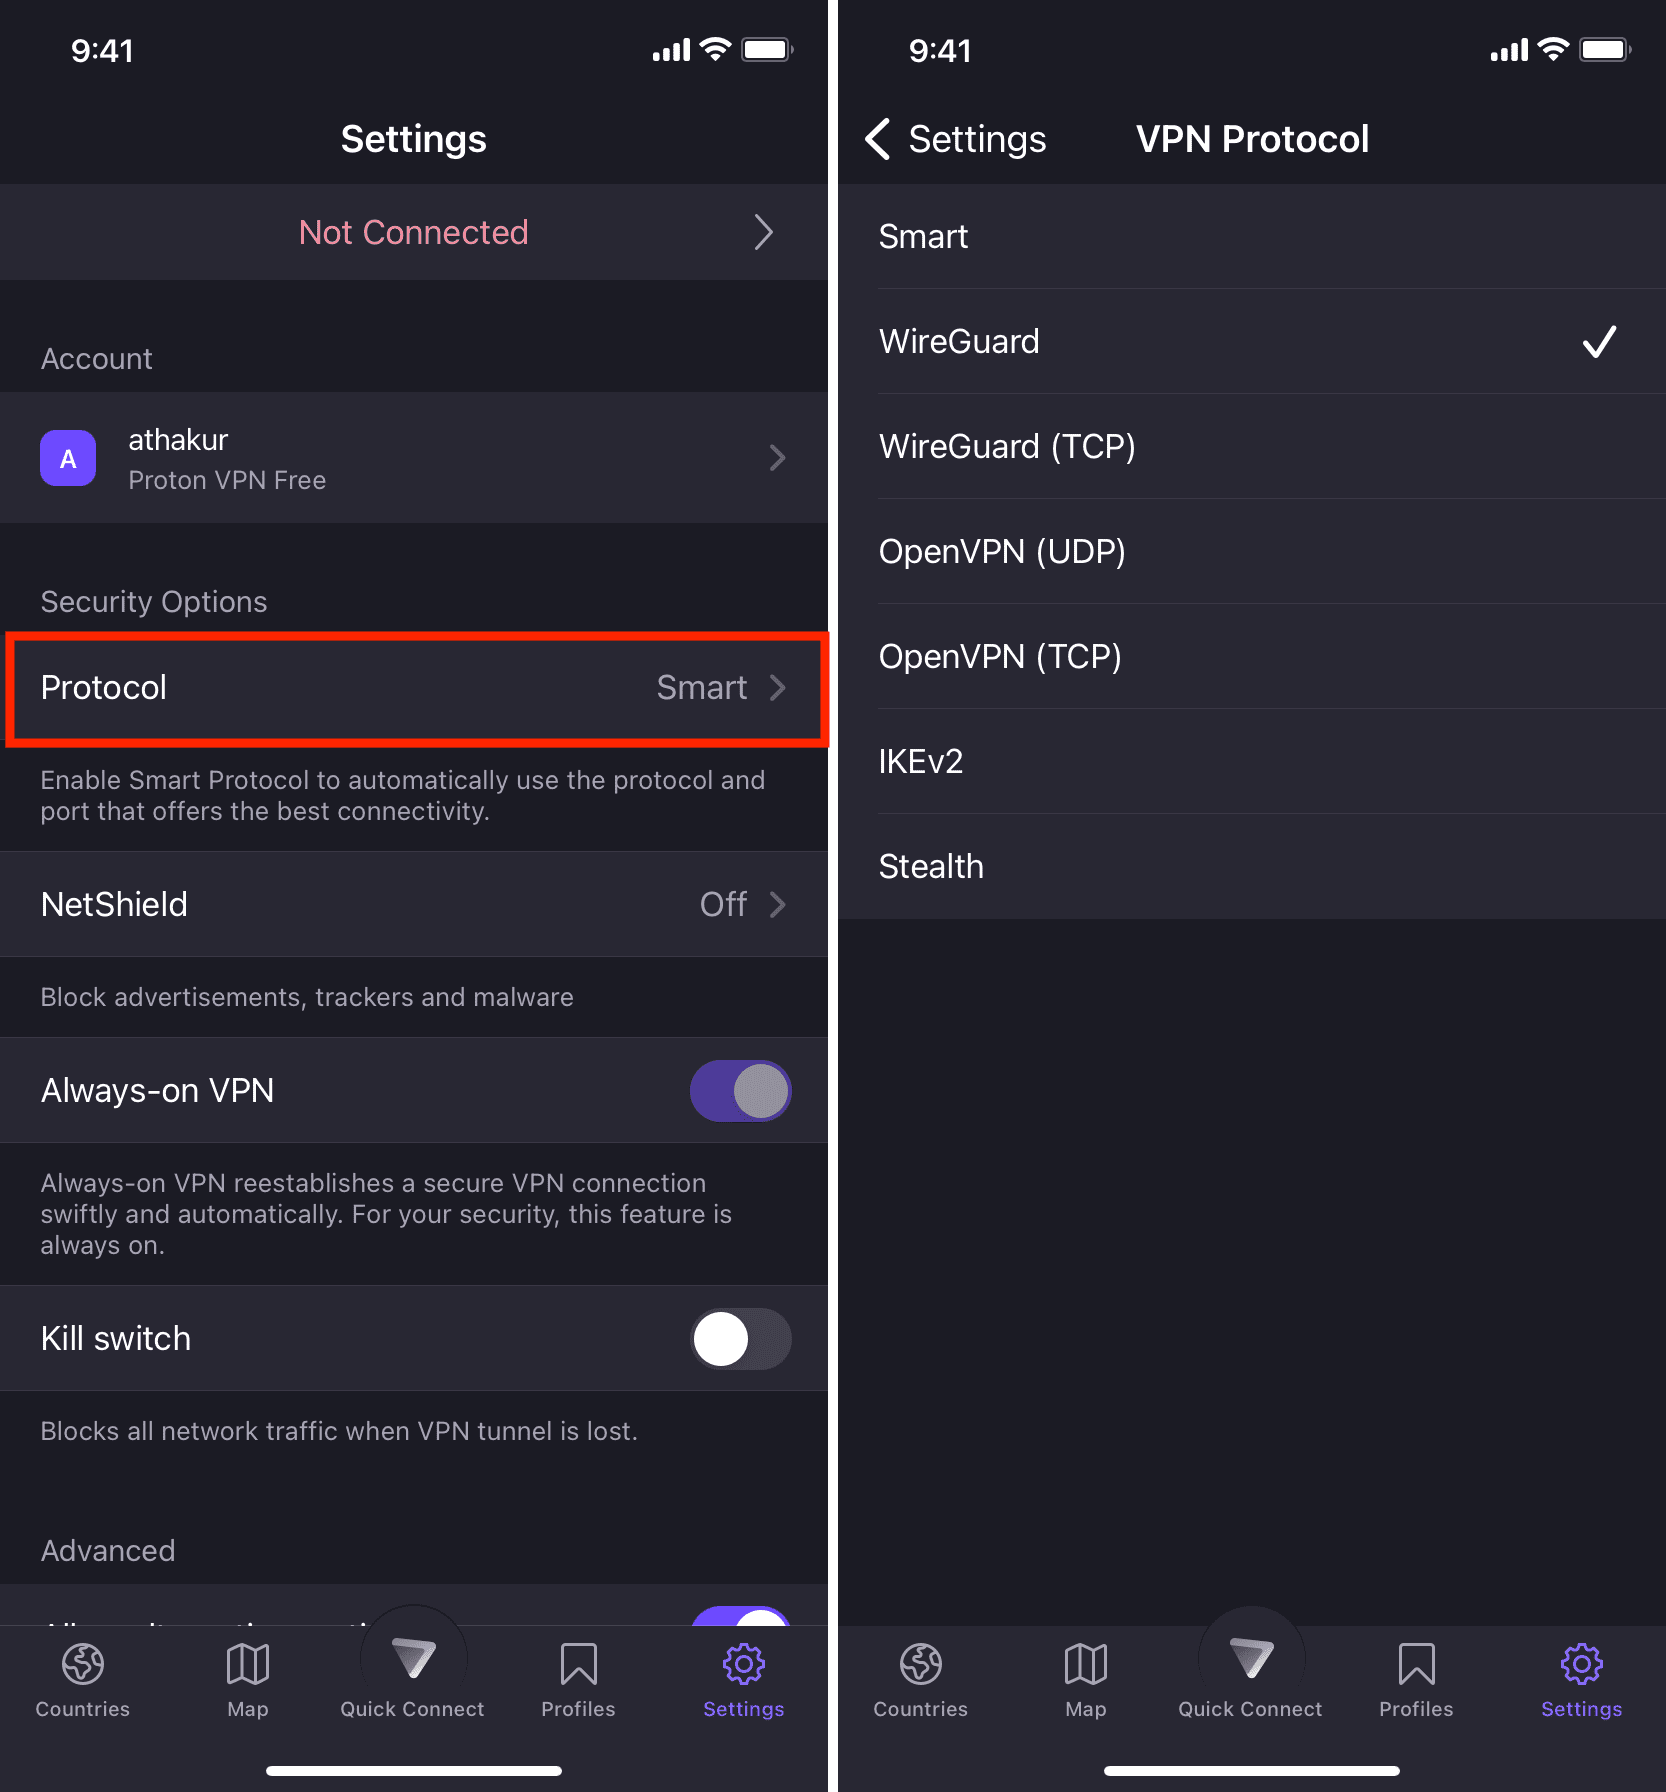Tap the purple account avatar A

point(68,458)
